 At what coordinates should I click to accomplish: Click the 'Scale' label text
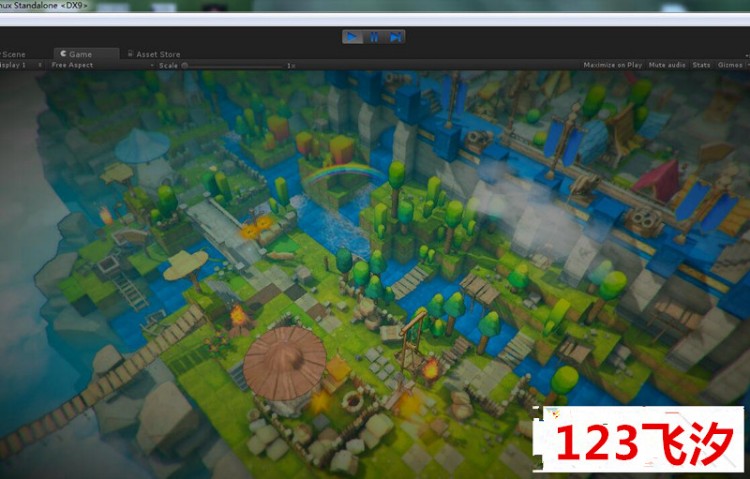168,66
